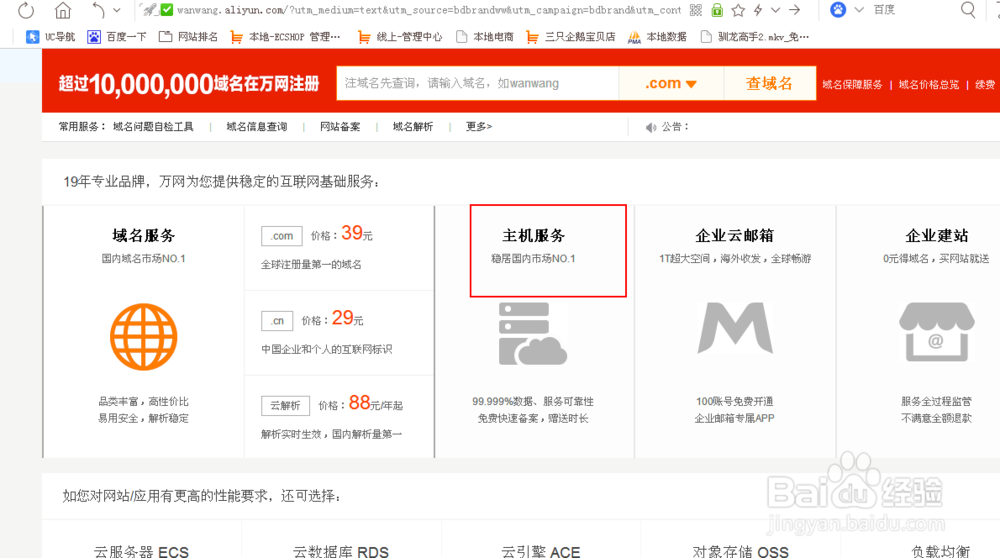The height and width of the screenshot is (558, 1000).
Task: Click the QR code icon in address bar
Action: click(x=696, y=10)
